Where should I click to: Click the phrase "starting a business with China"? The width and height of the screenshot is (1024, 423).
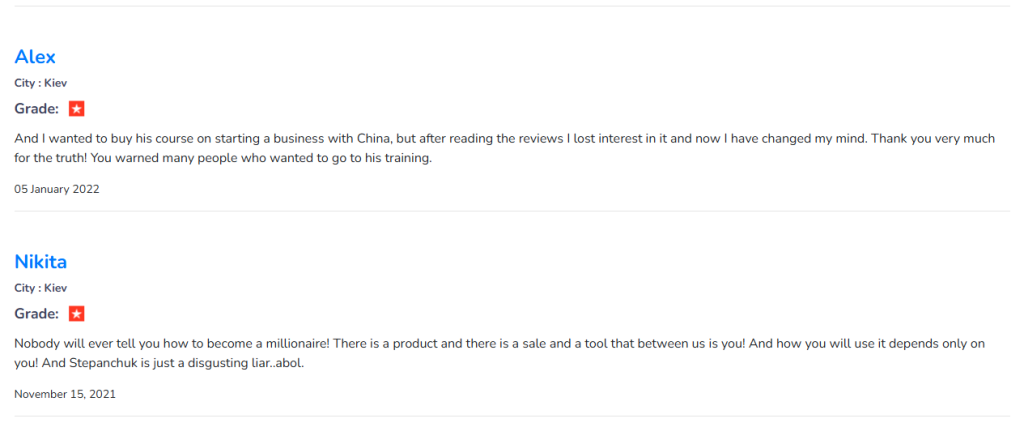(x=303, y=139)
